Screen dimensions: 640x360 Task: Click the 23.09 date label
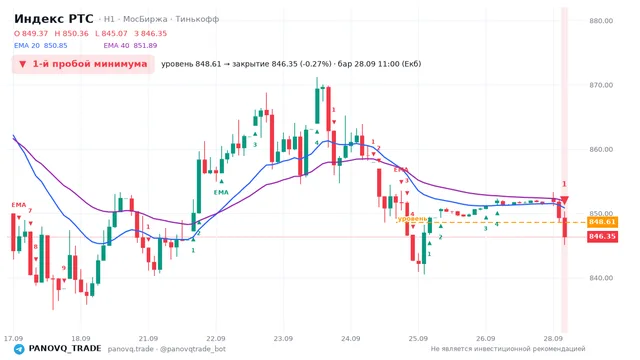coord(283,339)
